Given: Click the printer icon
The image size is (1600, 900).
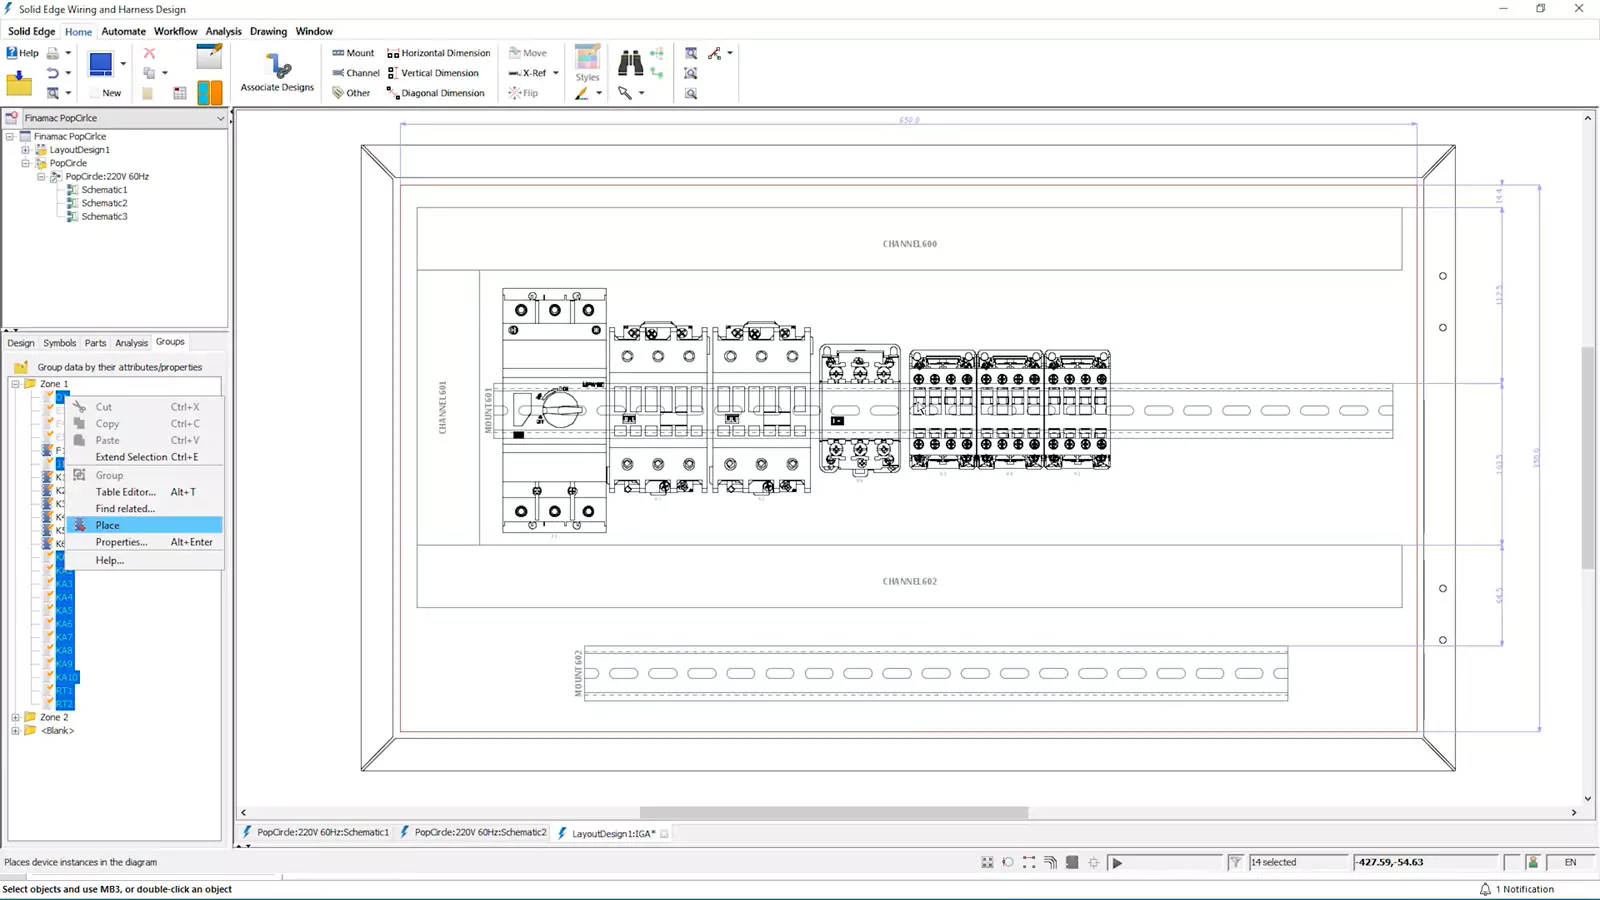Looking at the screenshot, I should [x=53, y=53].
